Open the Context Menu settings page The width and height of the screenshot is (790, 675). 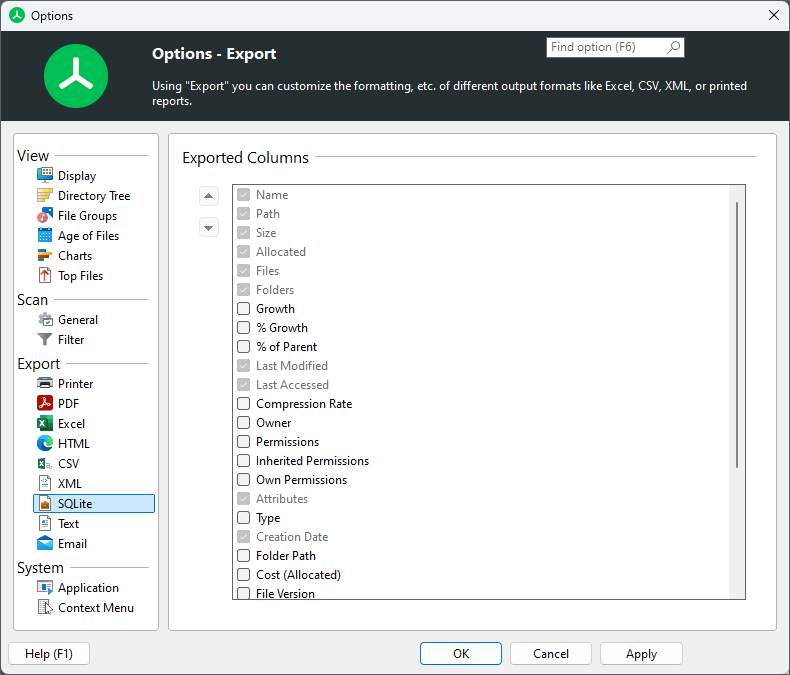point(95,608)
